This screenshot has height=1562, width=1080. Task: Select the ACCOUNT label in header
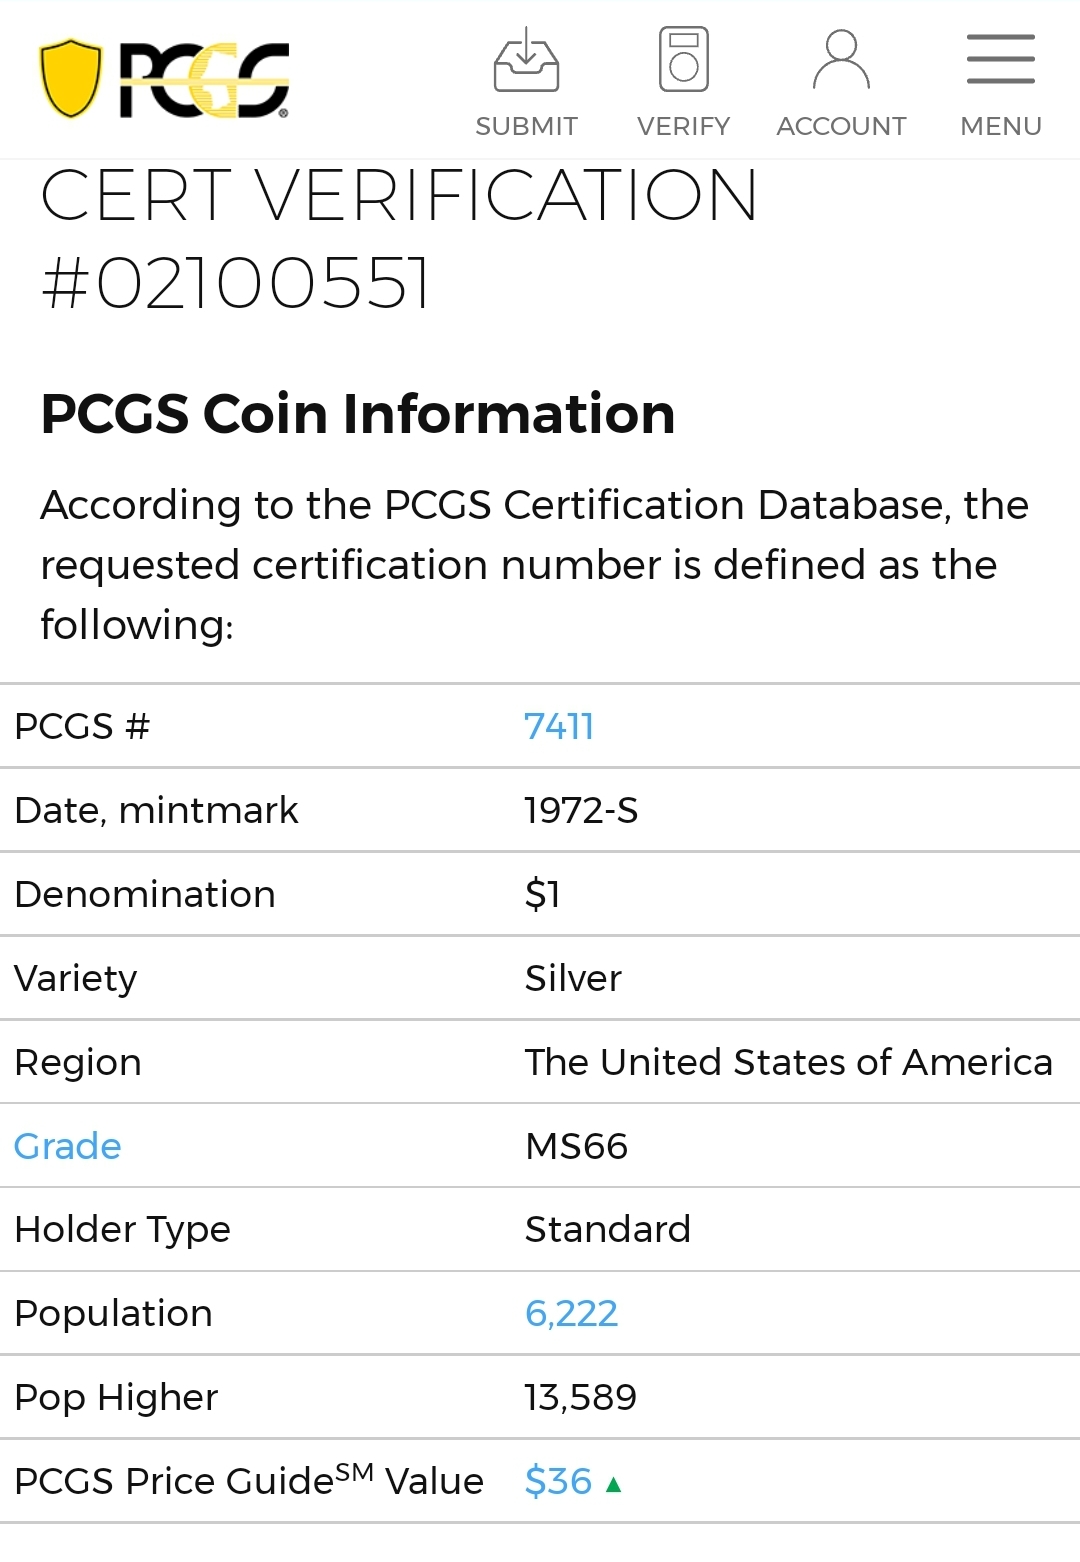pos(842,126)
